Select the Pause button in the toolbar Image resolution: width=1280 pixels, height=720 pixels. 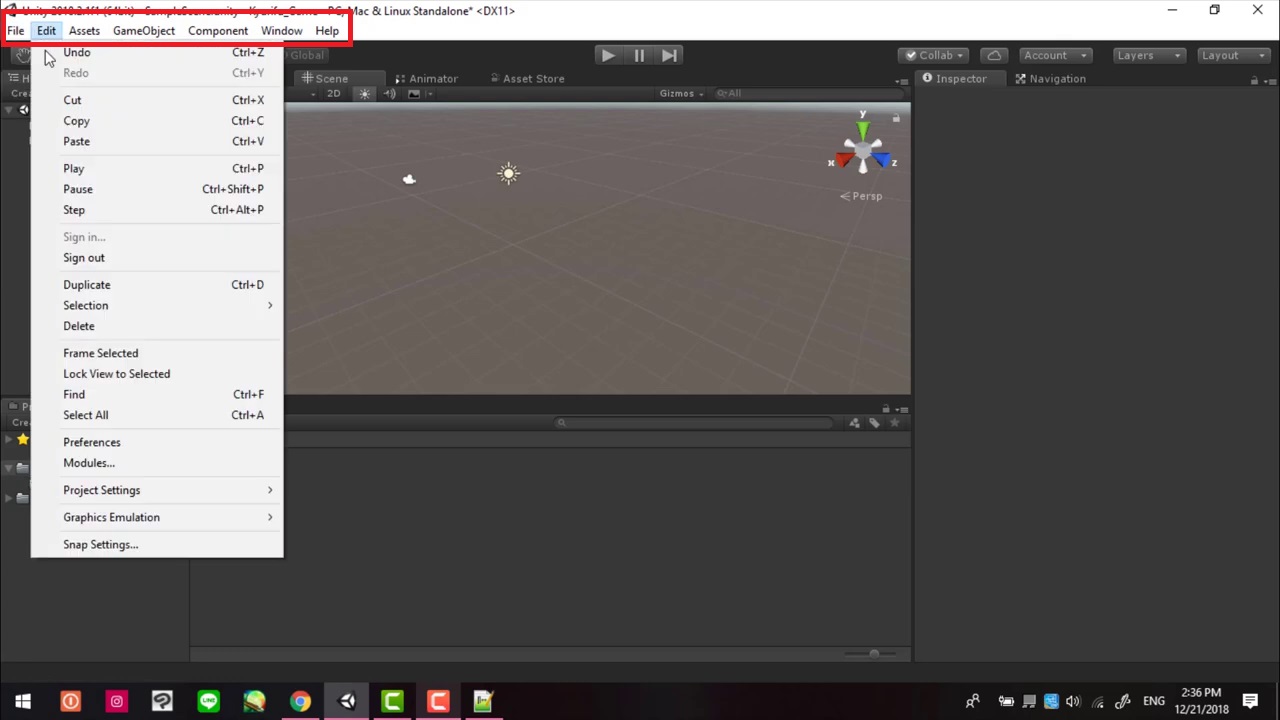point(639,55)
